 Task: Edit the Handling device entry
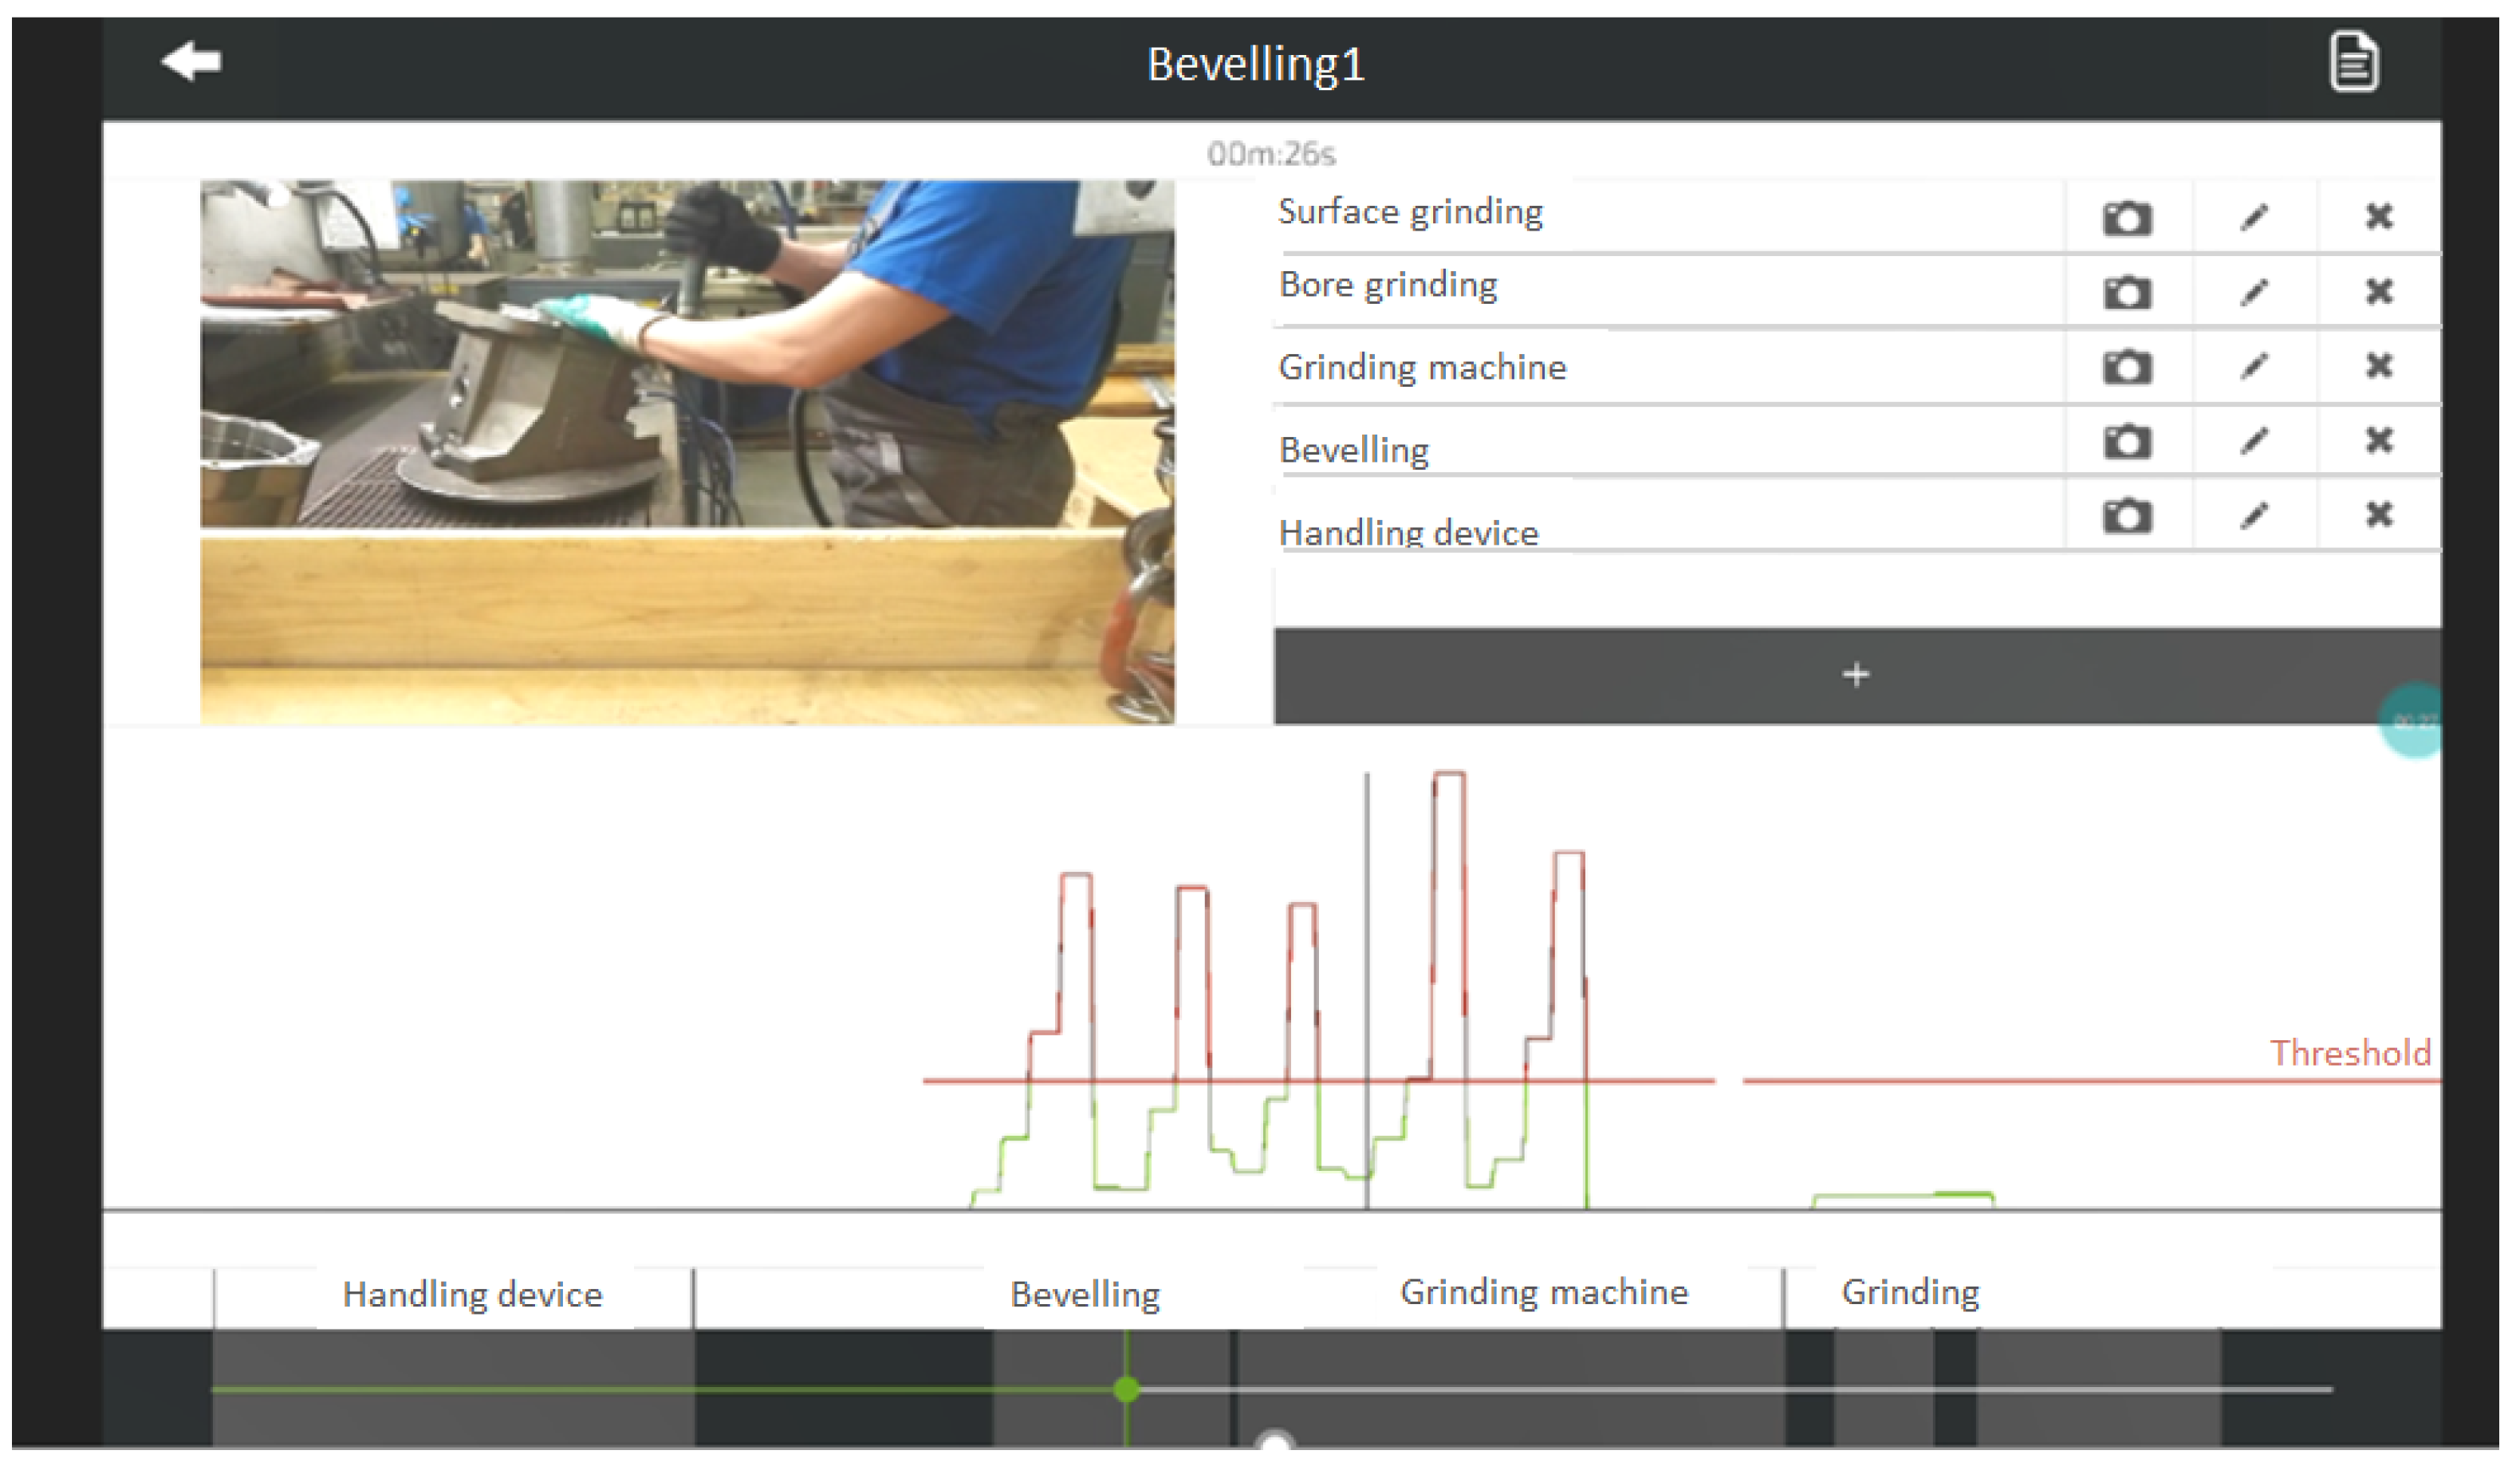(x=2253, y=516)
